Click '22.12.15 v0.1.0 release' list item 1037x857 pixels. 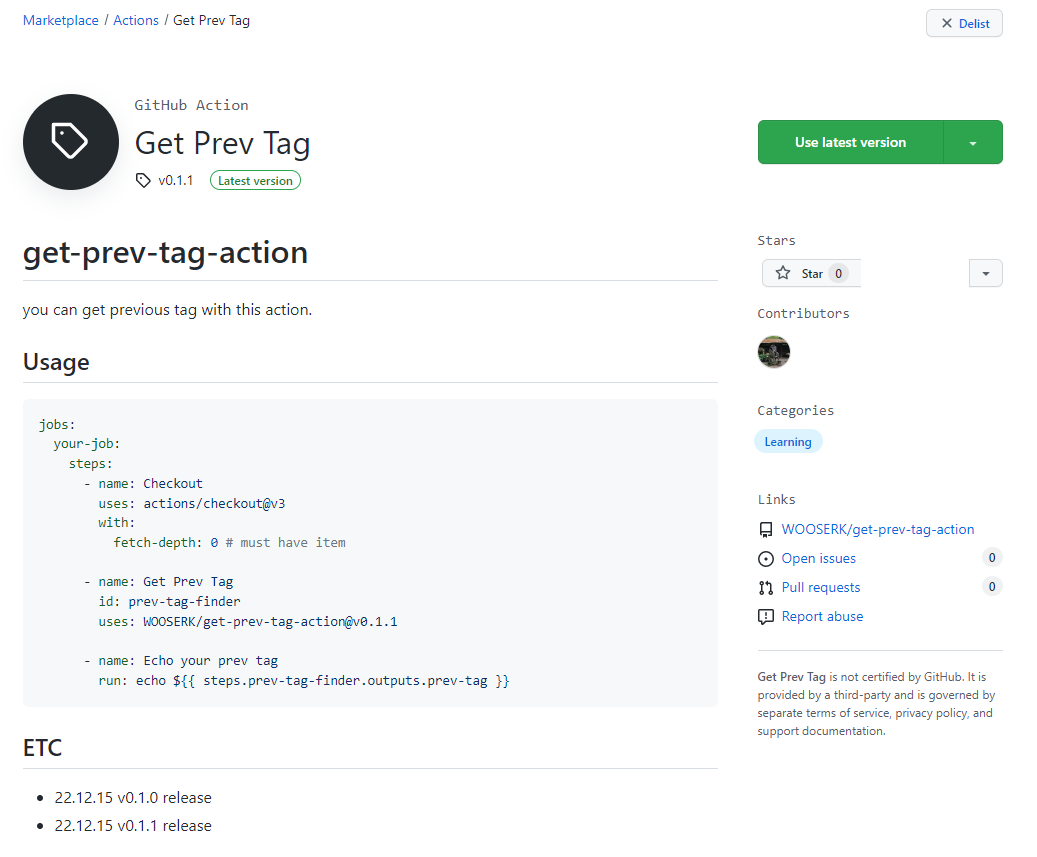pyautogui.click(x=133, y=798)
